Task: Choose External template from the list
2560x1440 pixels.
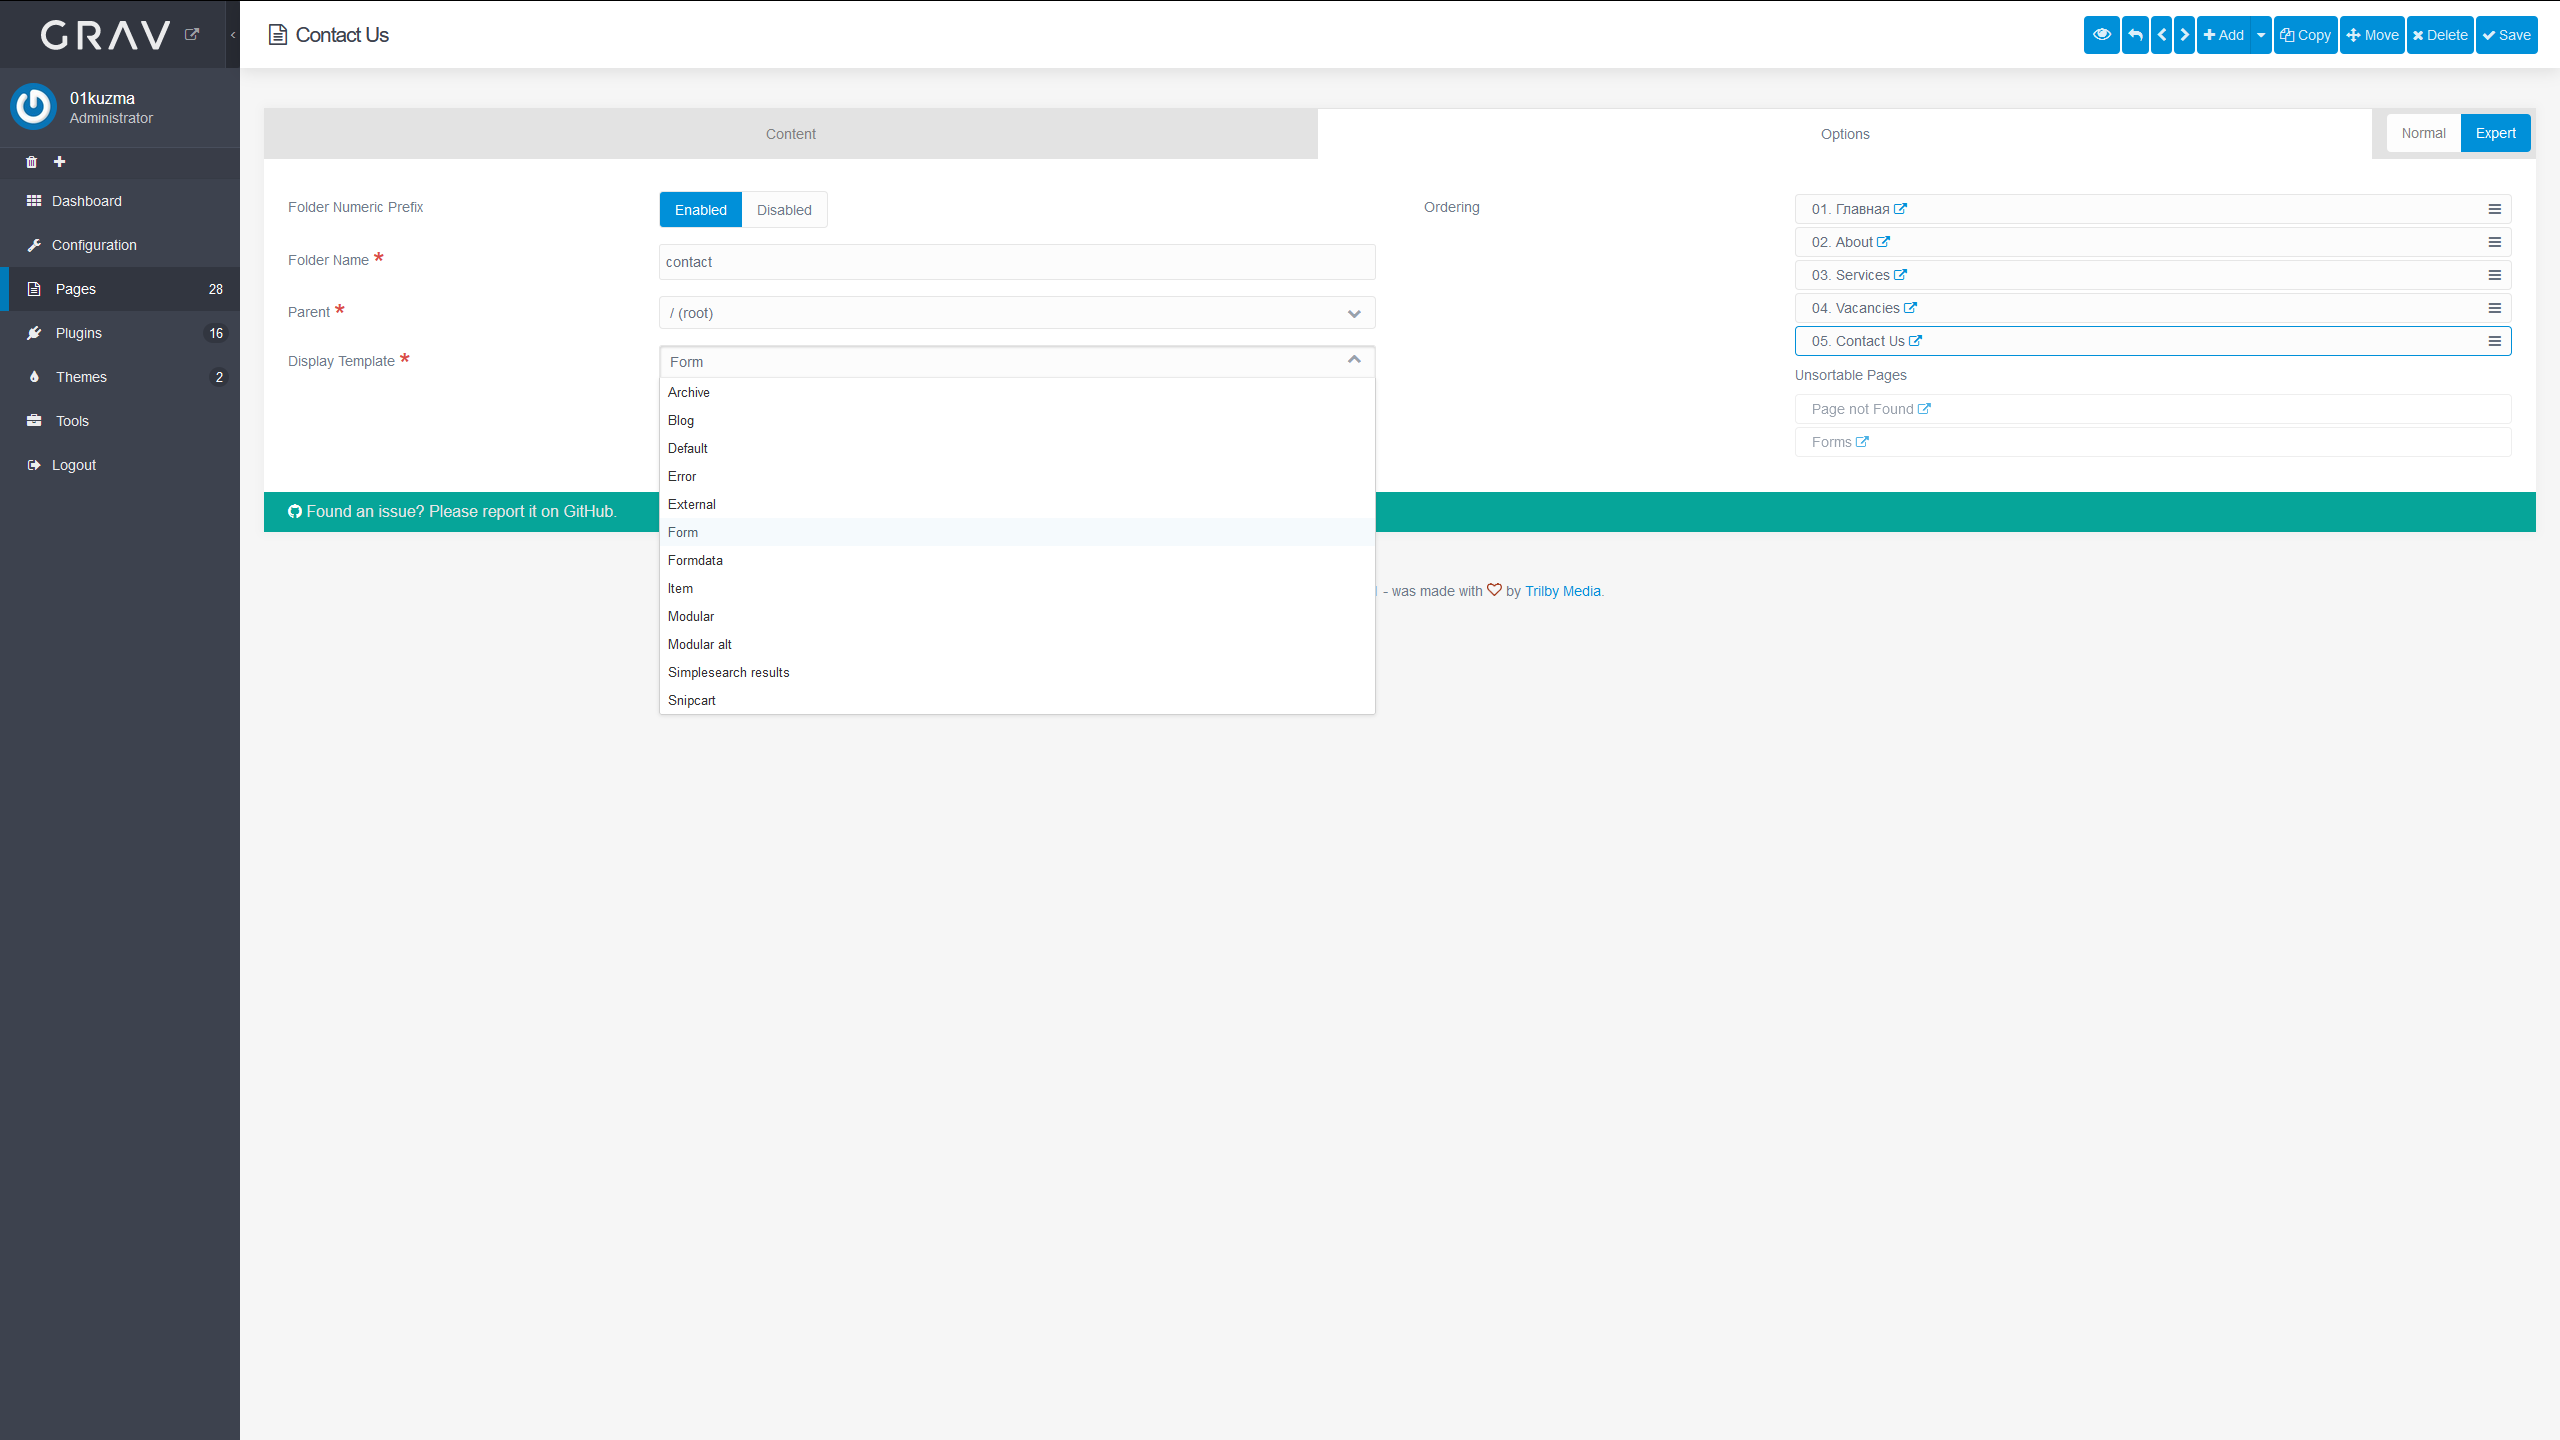Action: [x=1017, y=504]
